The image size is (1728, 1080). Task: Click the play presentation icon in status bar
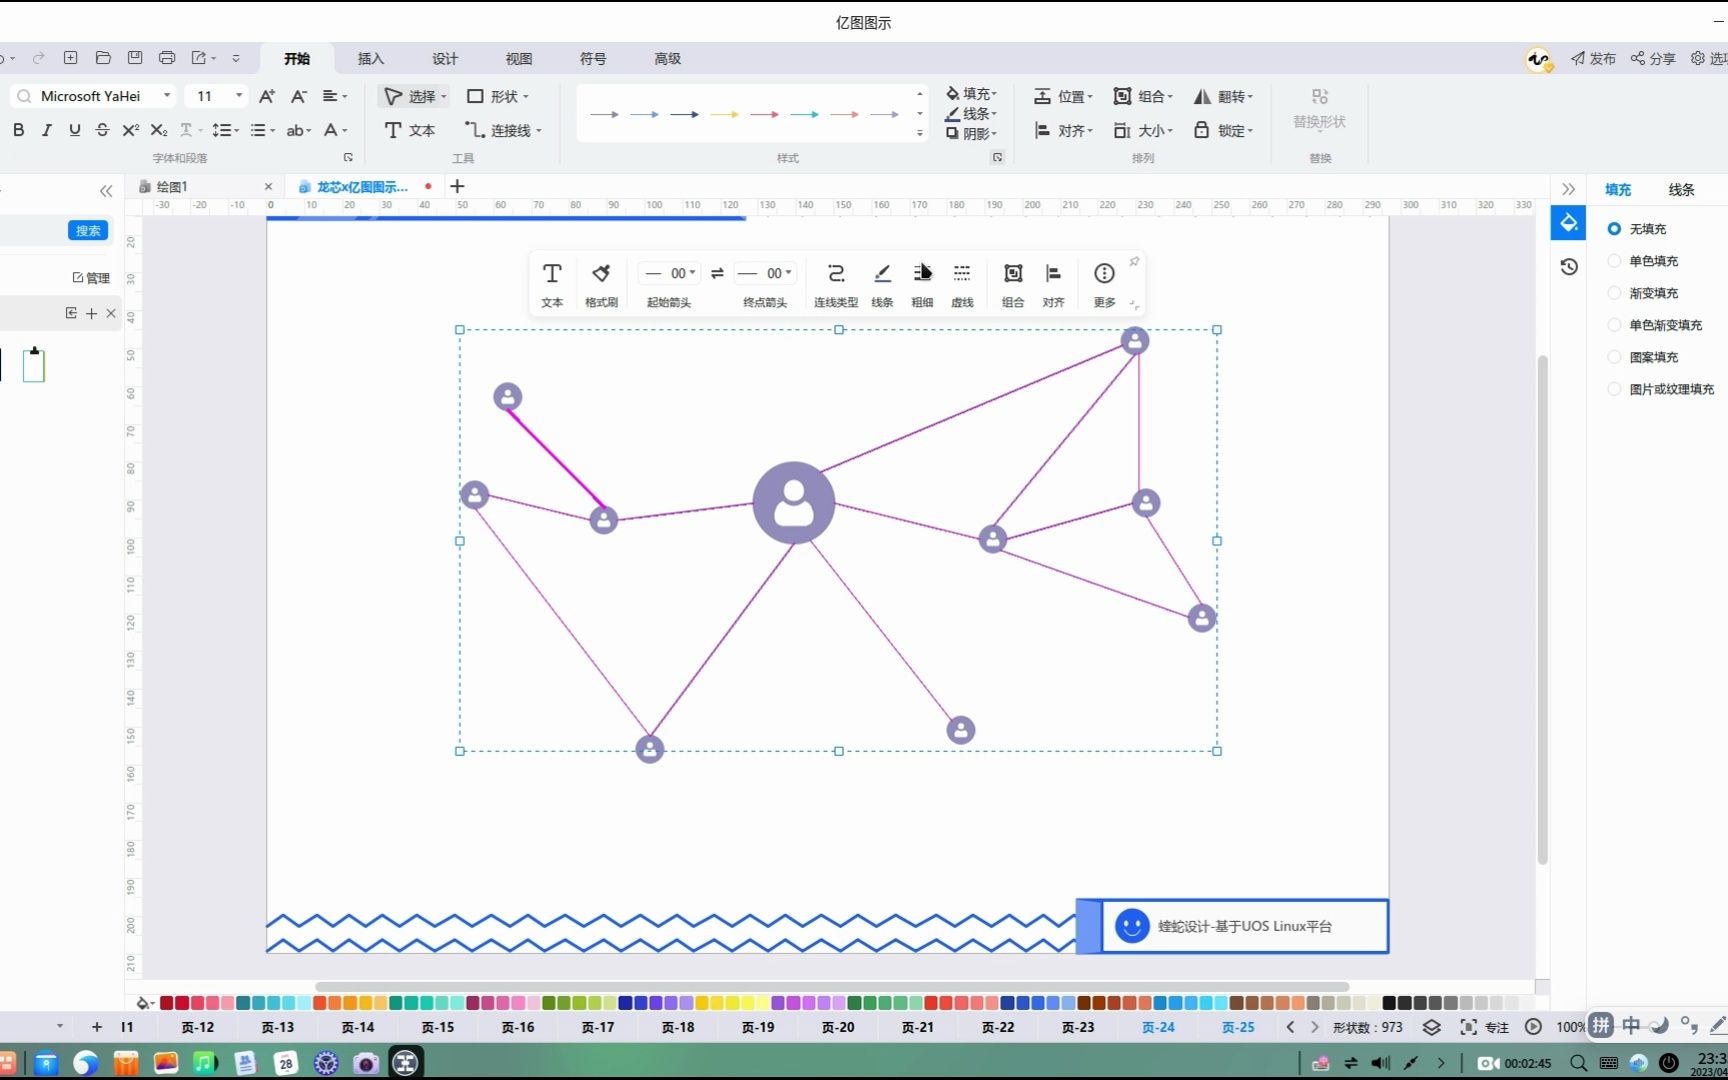point(1533,1027)
